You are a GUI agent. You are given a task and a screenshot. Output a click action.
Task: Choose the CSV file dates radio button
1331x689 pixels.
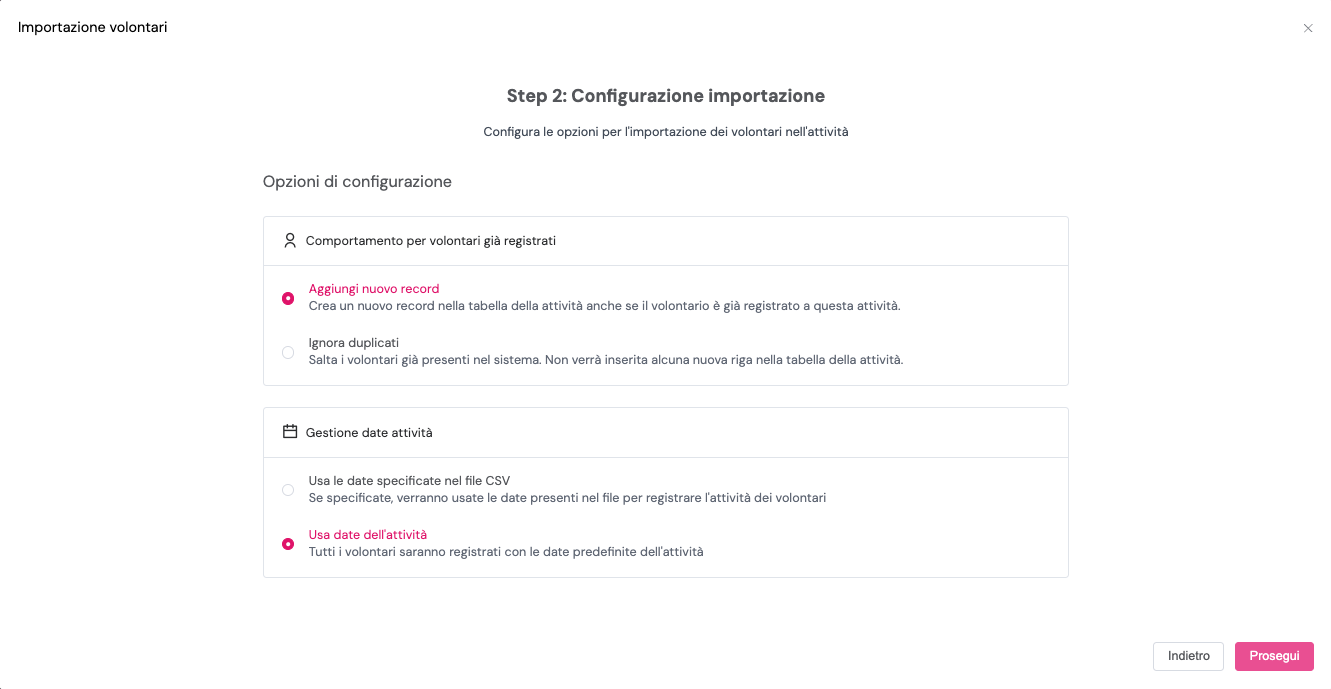tap(288, 490)
